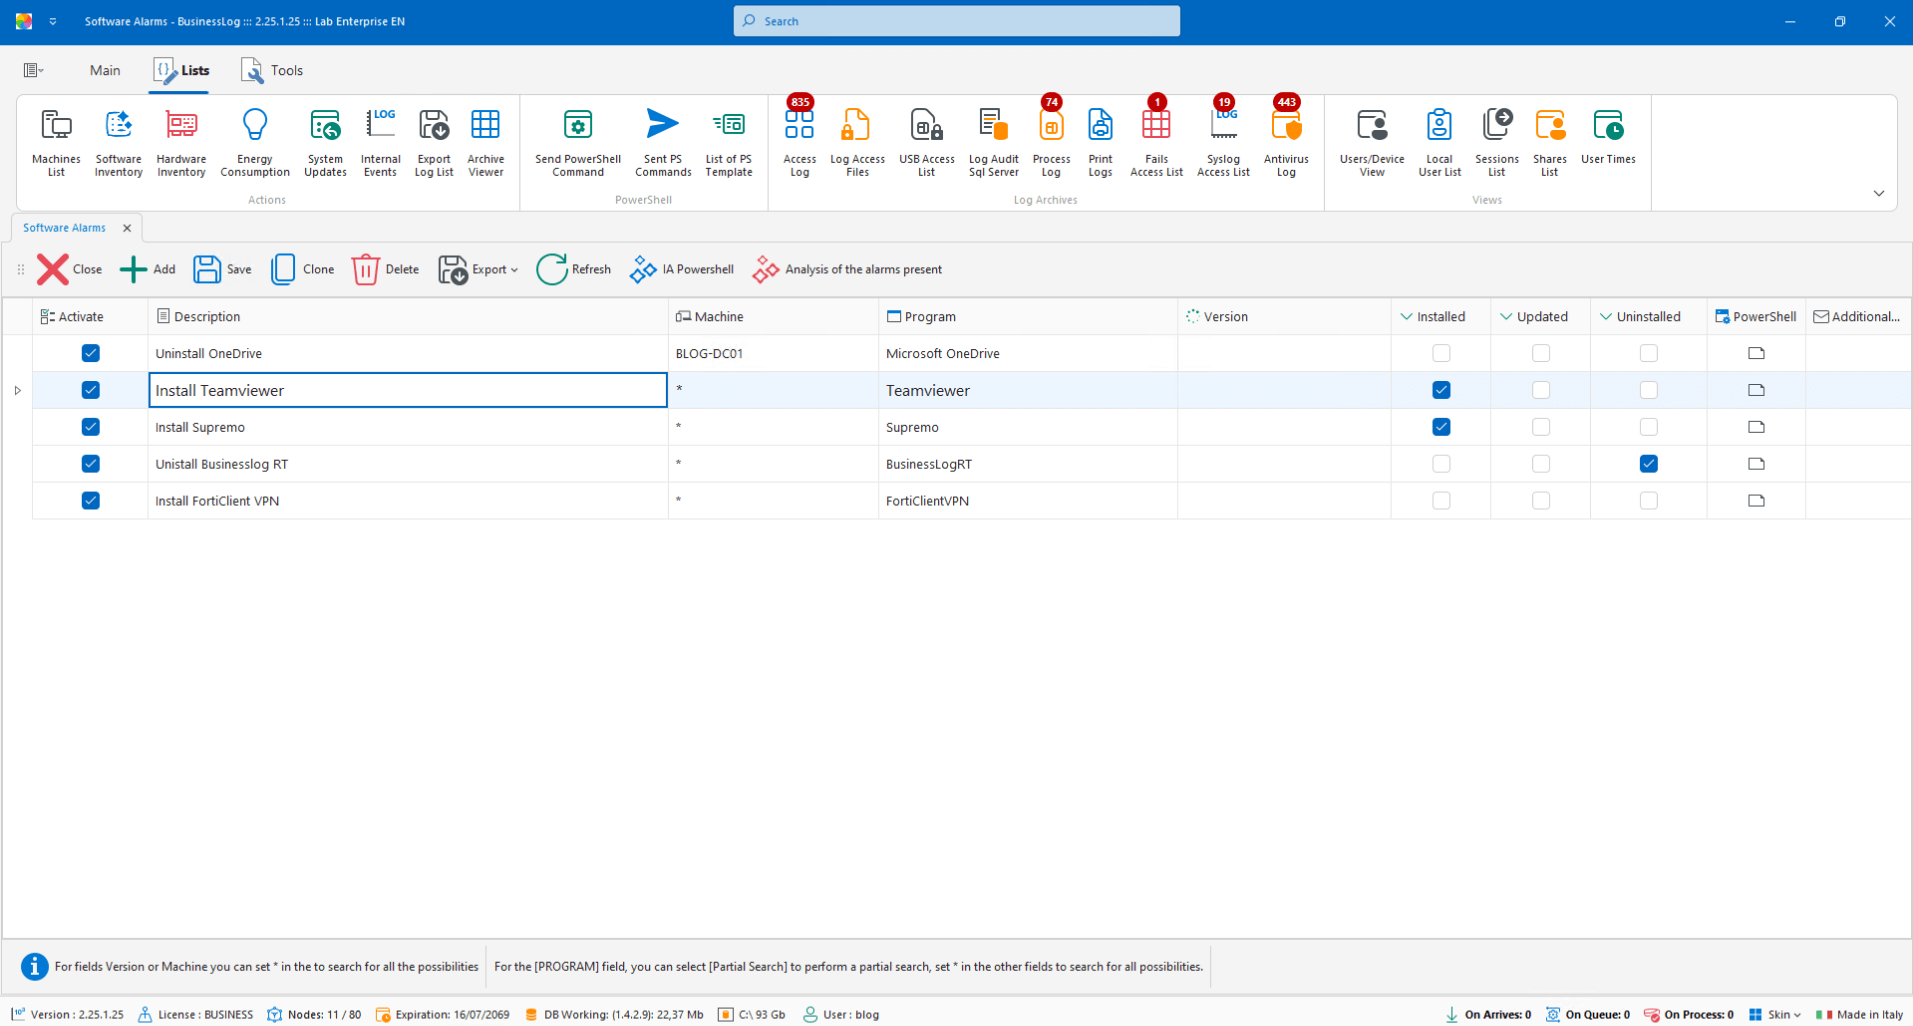The height and width of the screenshot is (1026, 1913).
Task: Toggle Uninstalled checkbox for Unistall Businesslog RT
Action: tap(1648, 464)
